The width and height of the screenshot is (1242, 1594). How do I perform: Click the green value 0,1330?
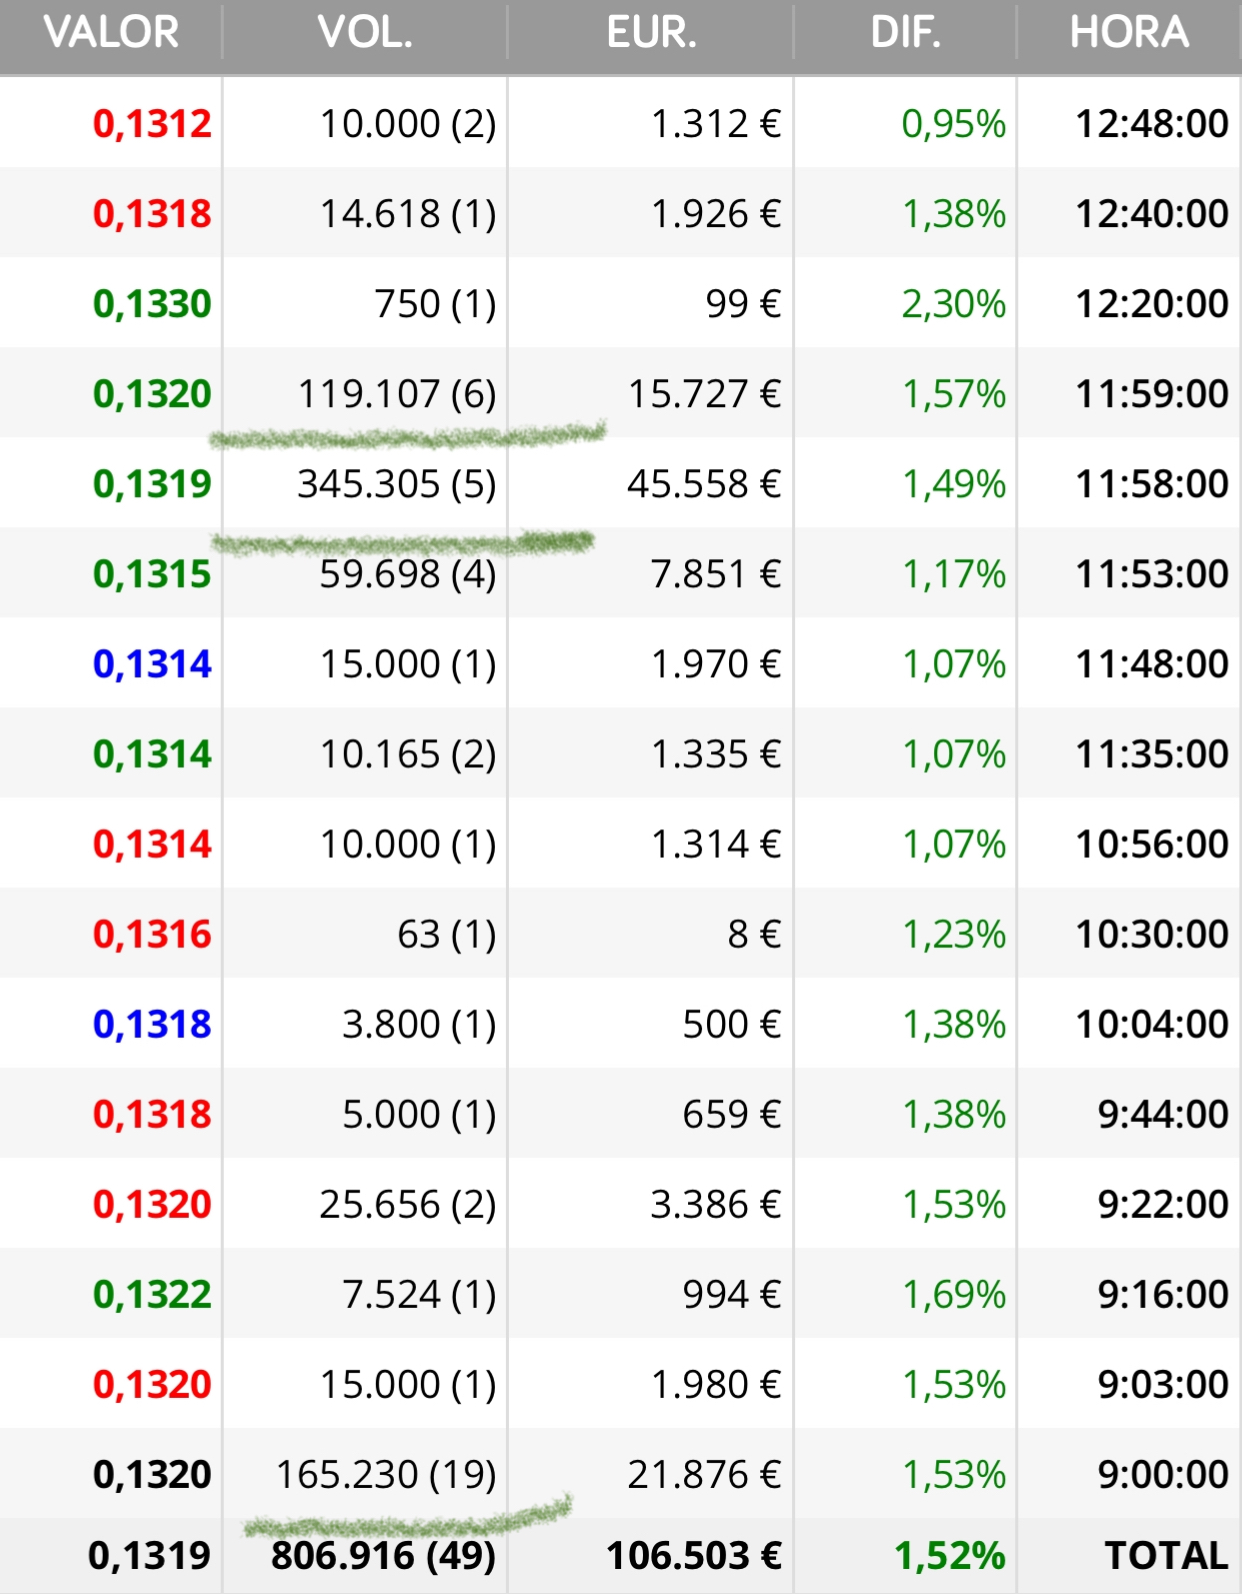pos(152,304)
